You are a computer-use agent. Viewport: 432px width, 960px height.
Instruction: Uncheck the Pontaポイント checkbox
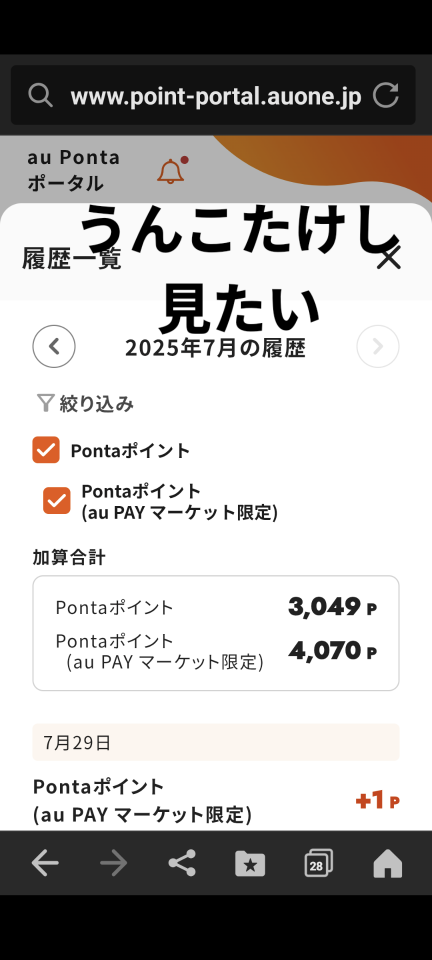tap(46, 450)
